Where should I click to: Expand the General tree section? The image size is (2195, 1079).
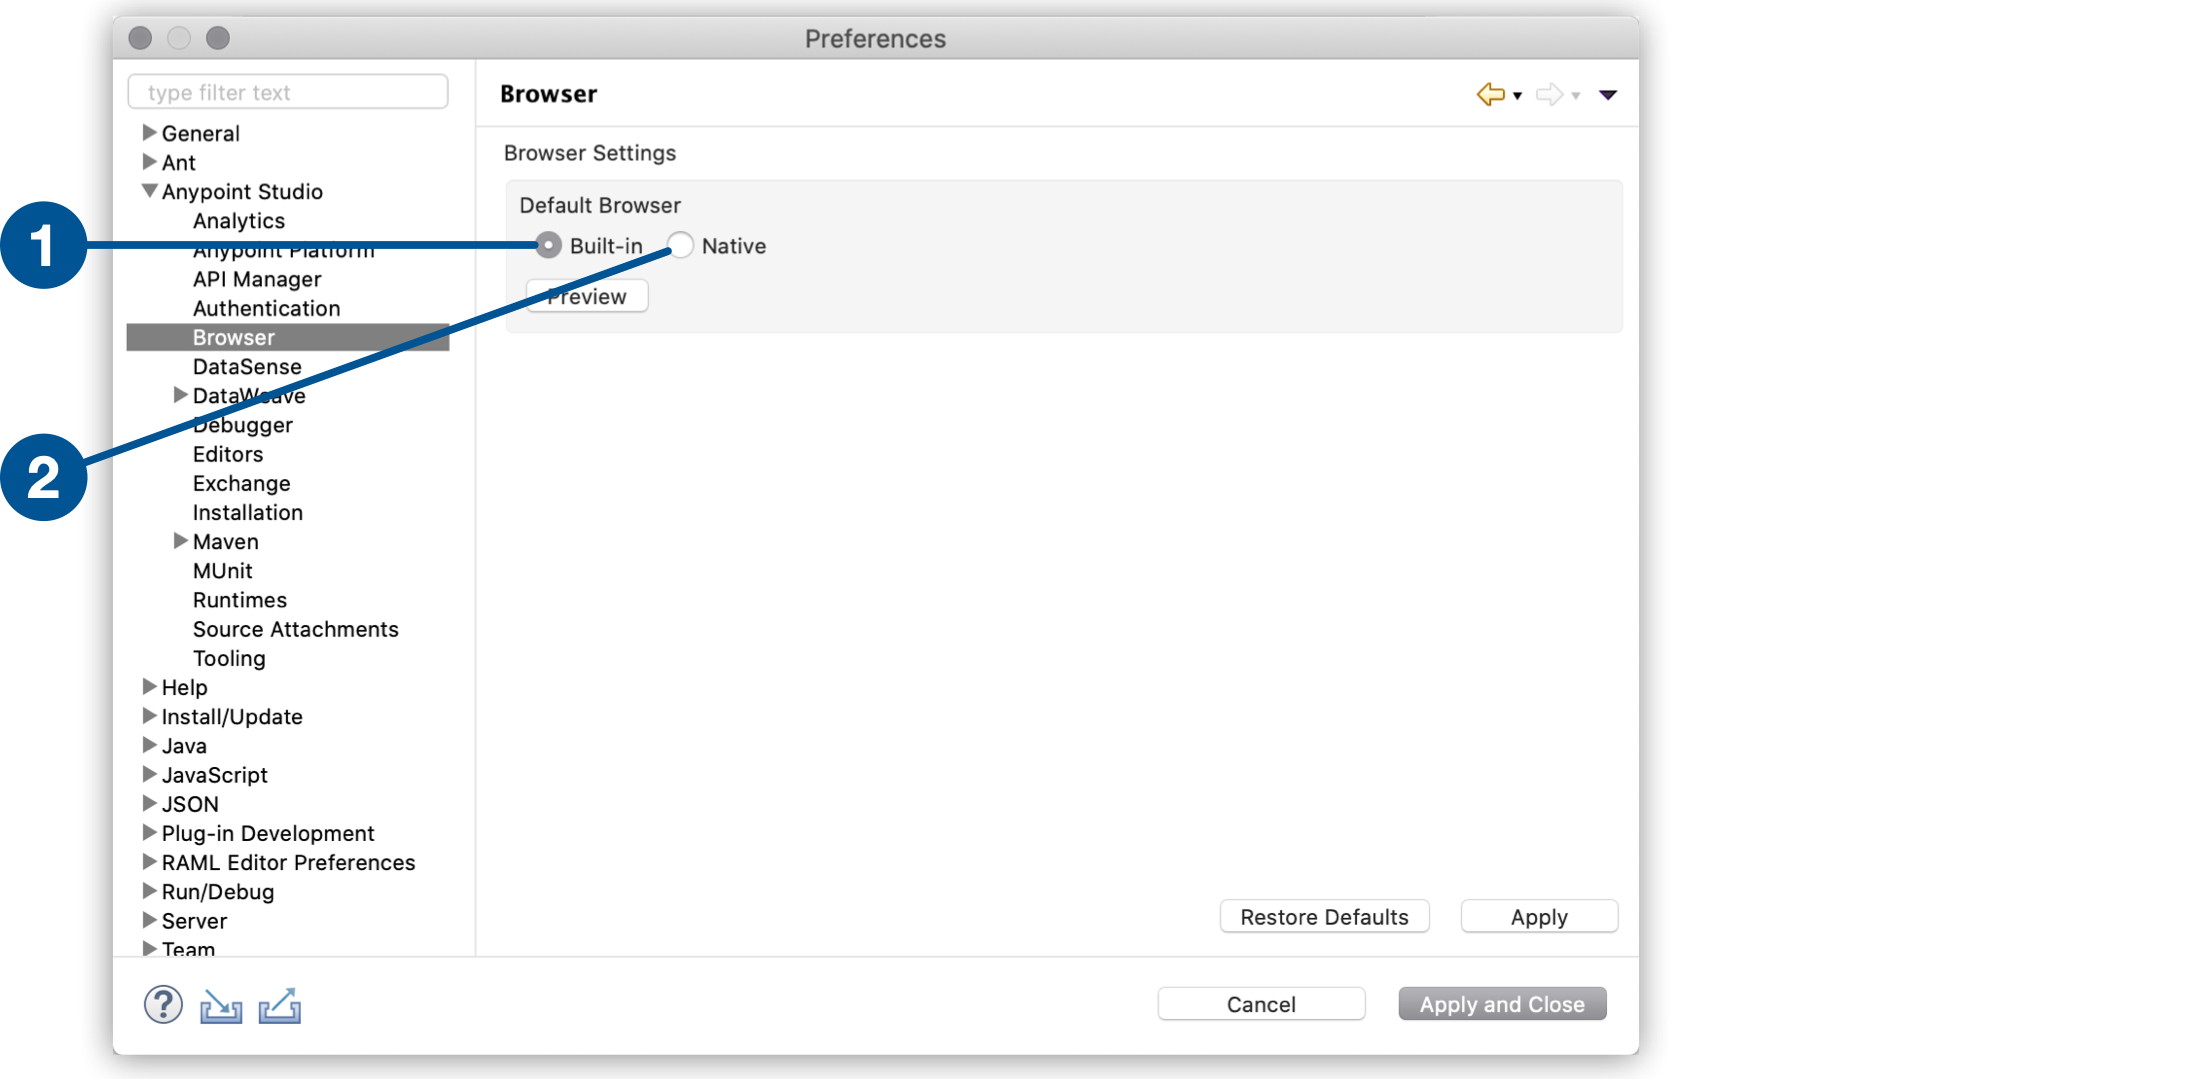click(x=148, y=132)
